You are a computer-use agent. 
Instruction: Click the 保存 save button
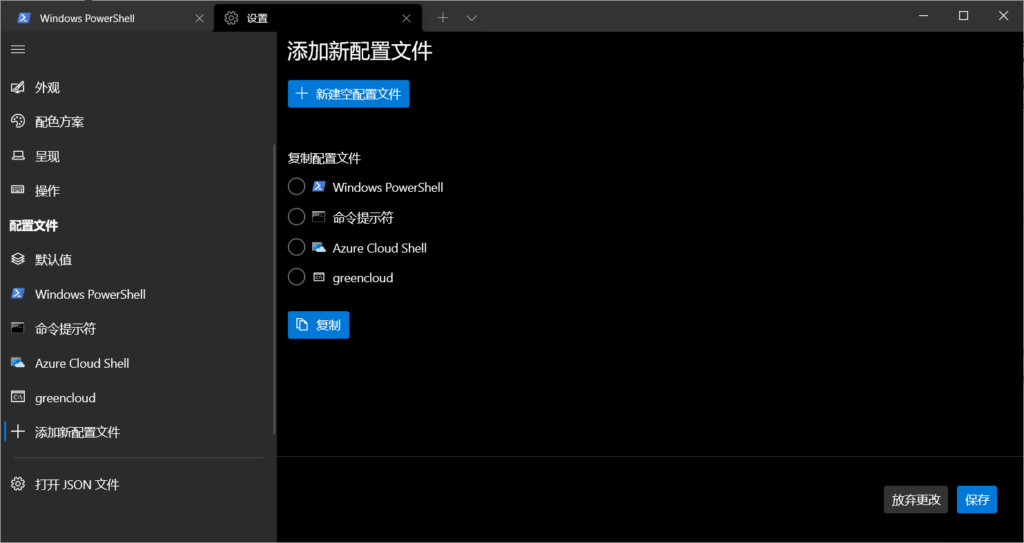click(977, 500)
